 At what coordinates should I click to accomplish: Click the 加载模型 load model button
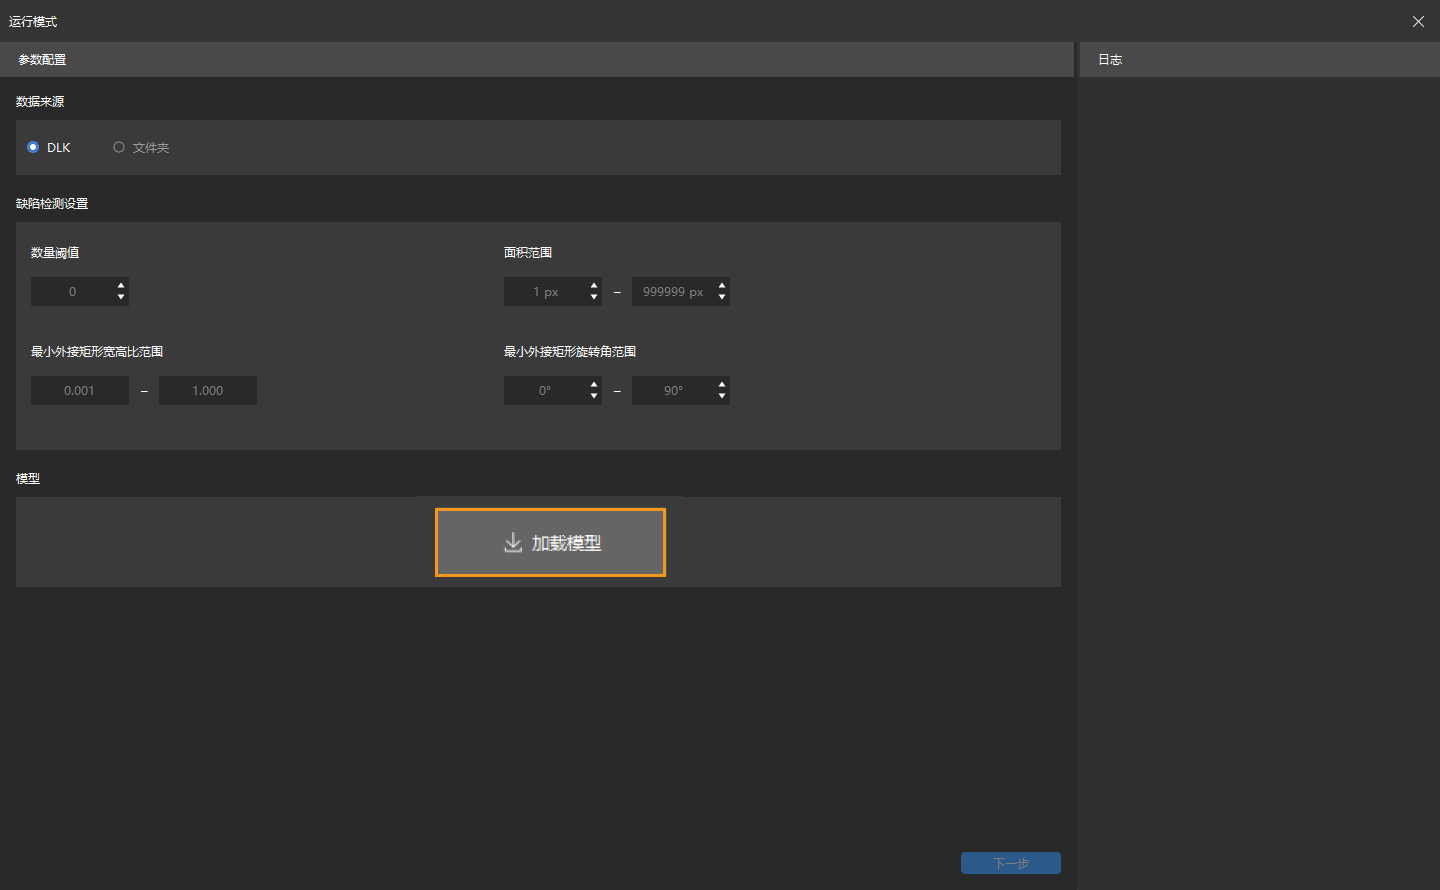(550, 543)
